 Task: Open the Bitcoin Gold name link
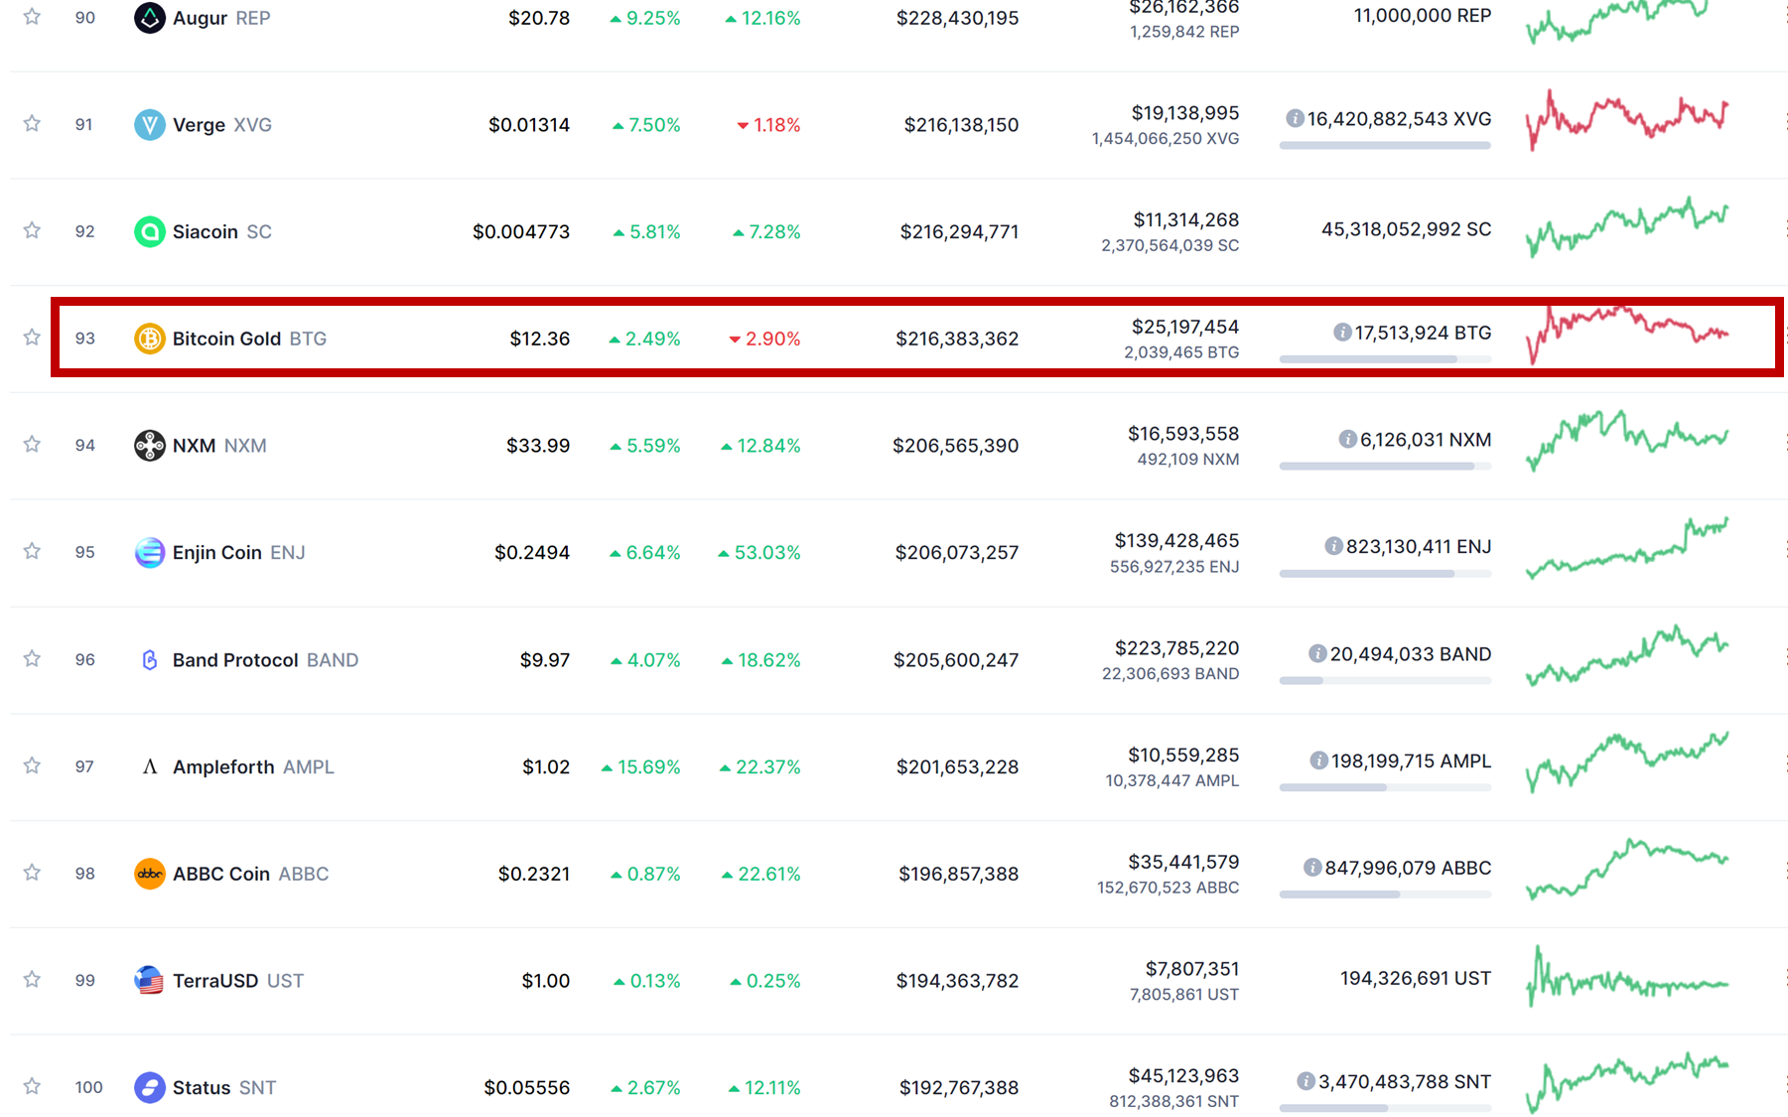pos(226,339)
